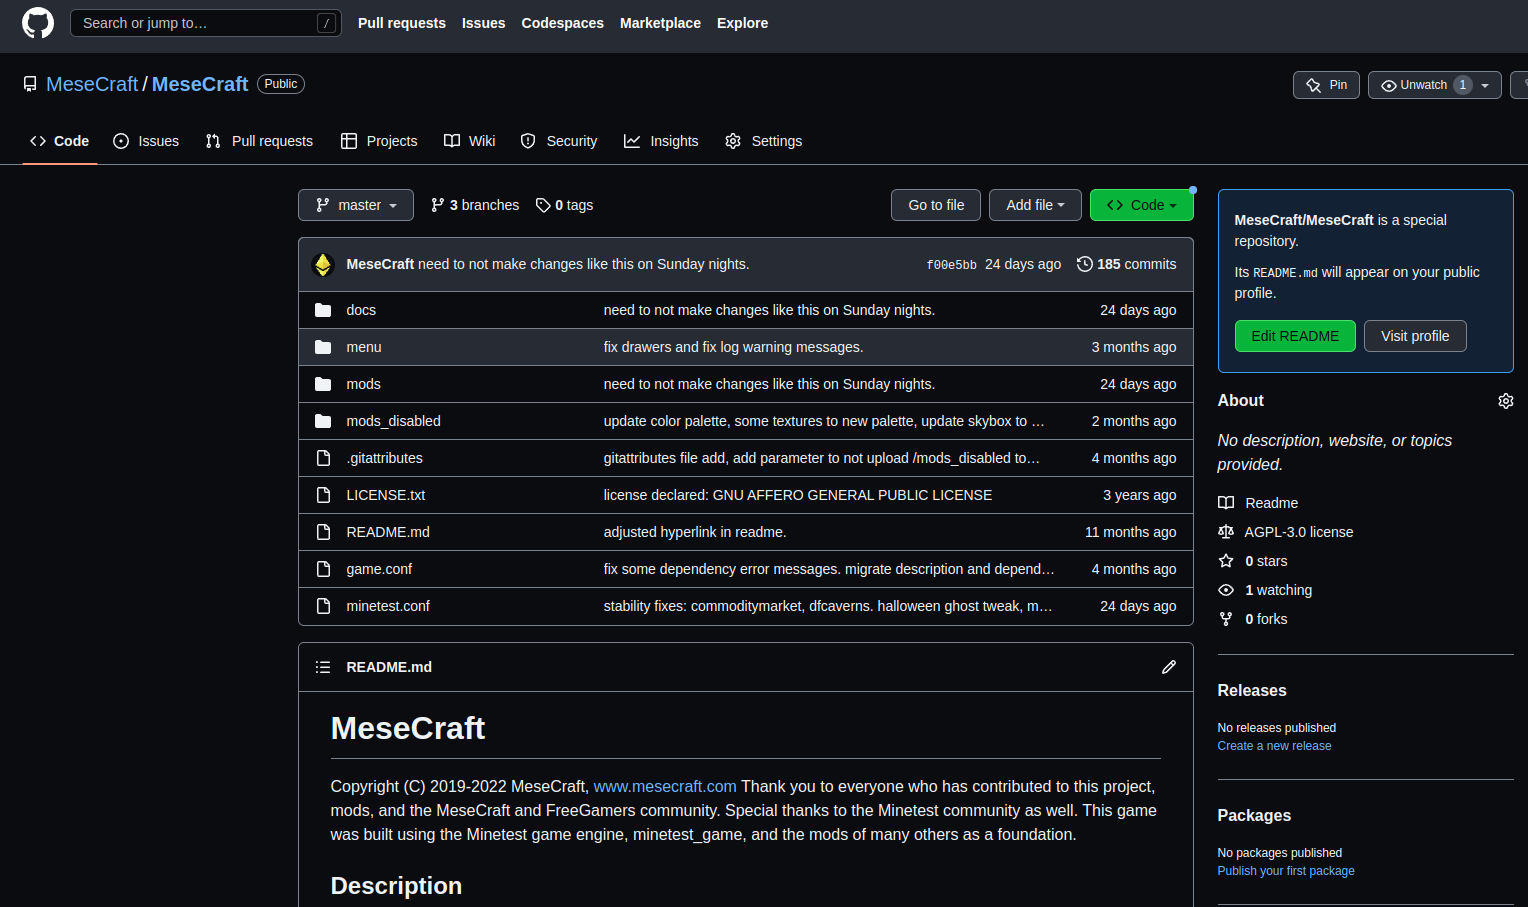Click the .gitattributes file icon
This screenshot has width=1528, height=907.
[x=323, y=458]
